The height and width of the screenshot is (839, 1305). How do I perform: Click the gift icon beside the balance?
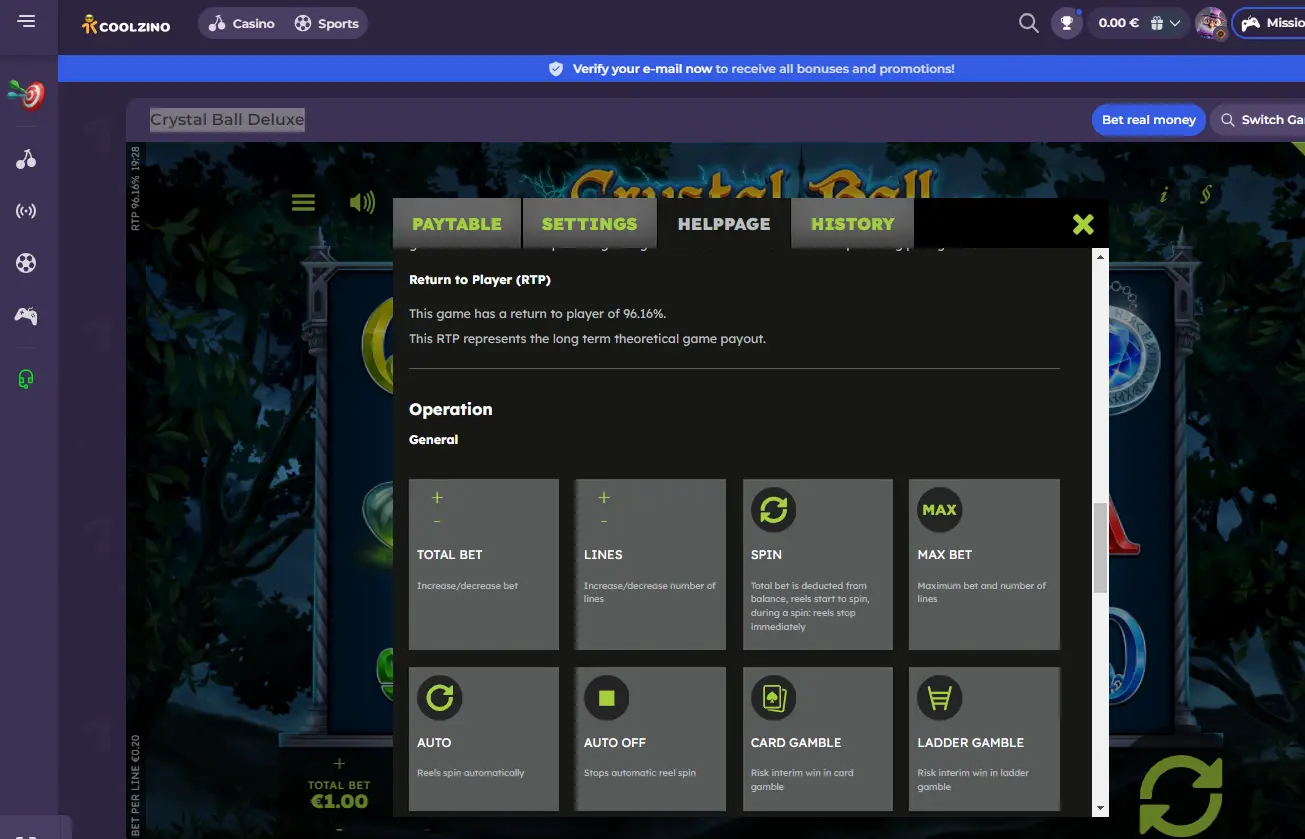pos(1157,23)
